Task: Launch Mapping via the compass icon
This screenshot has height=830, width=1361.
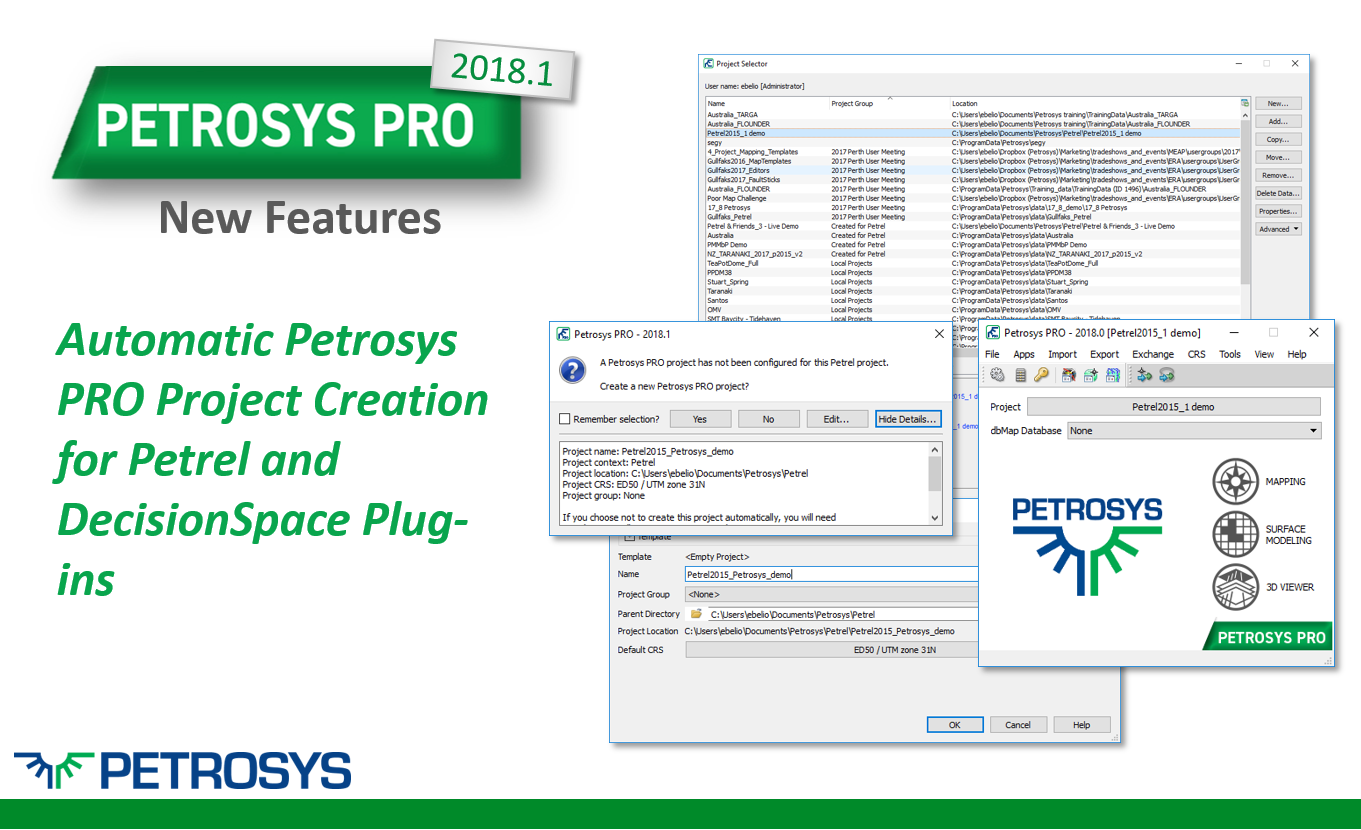Action: click(1235, 481)
